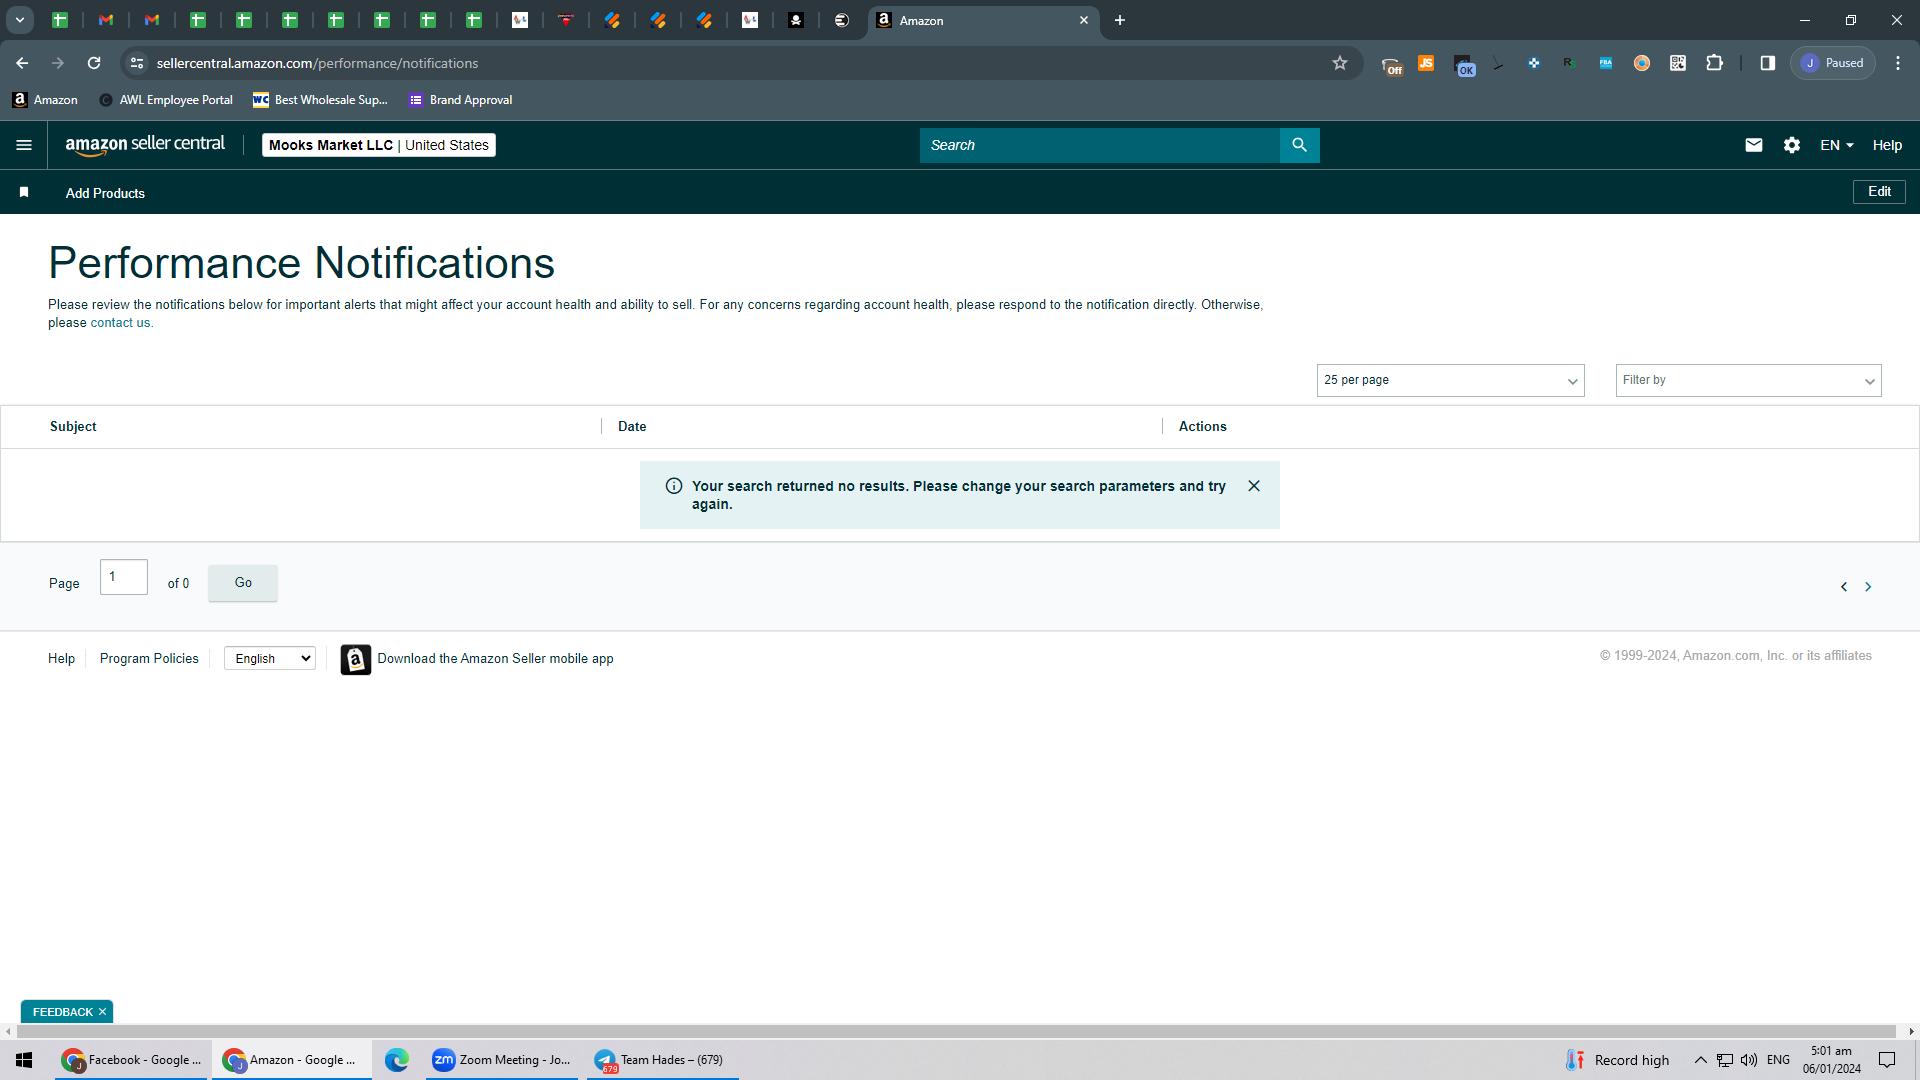Viewport: 1920px width, 1080px height.
Task: Open the Windows notification center icon
Action: point(1887,1060)
